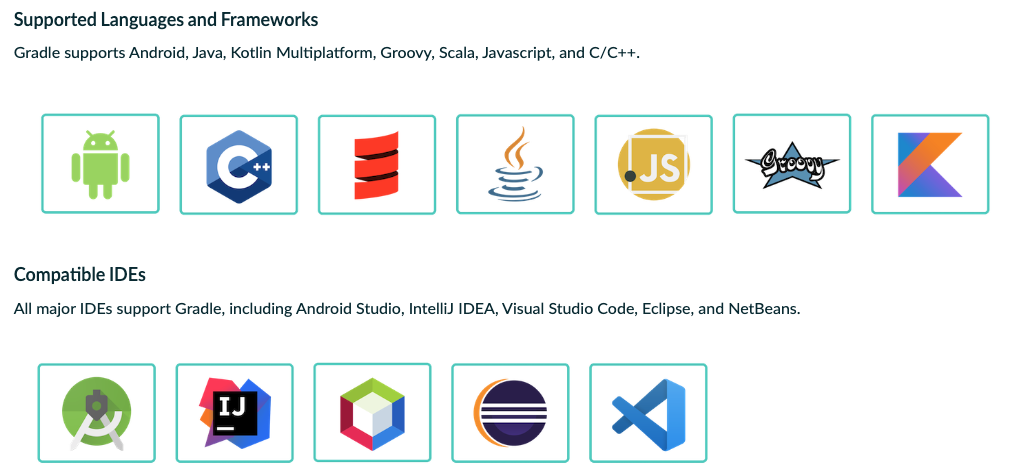Click the Android robot logo
Screen dimensions: 1012x476
point(100,164)
